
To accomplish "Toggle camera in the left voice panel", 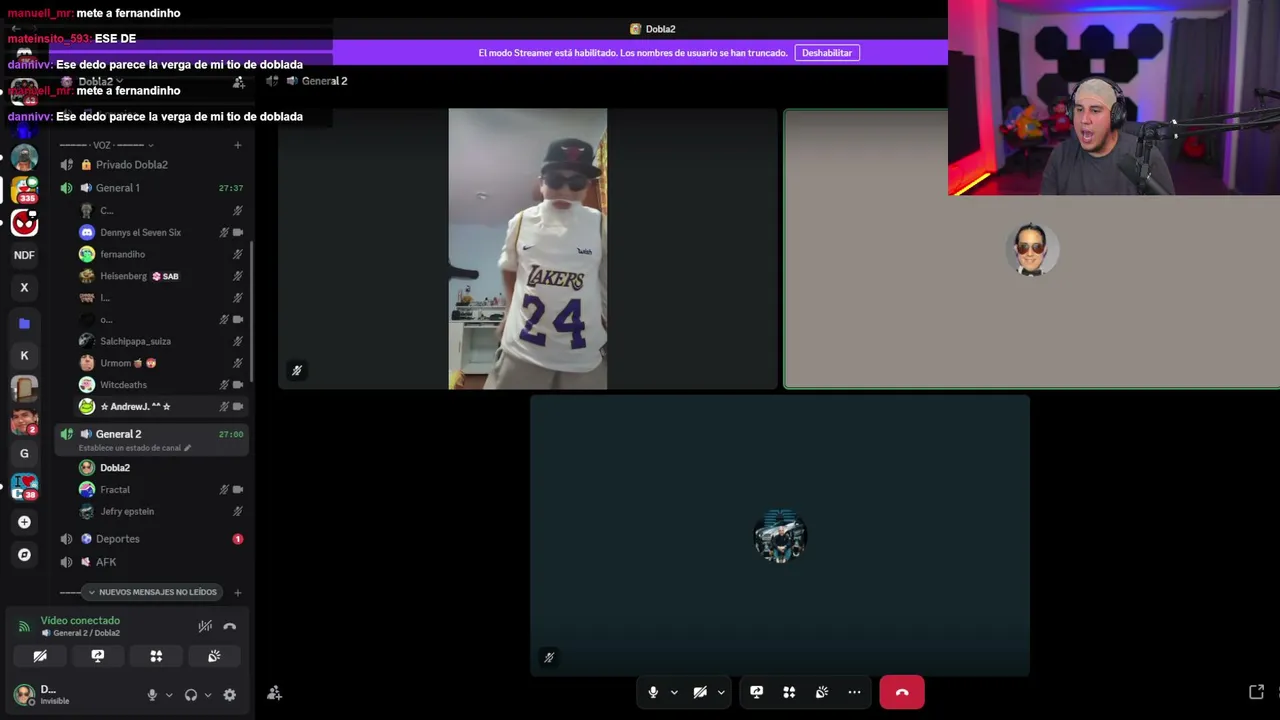I will 40,656.
